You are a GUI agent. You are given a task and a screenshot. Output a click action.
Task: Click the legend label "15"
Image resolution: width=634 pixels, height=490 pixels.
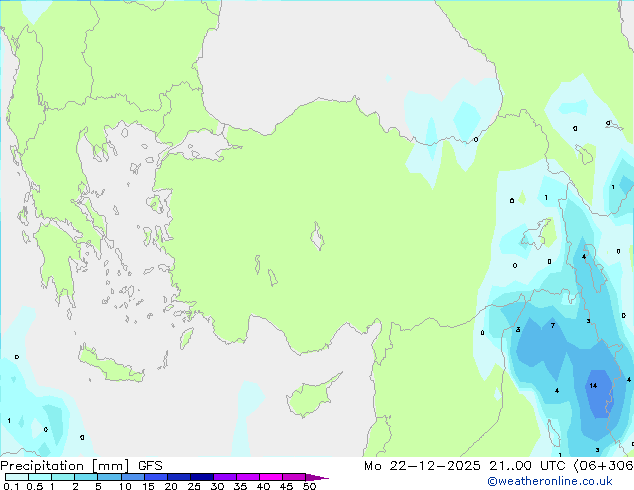[x=148, y=486]
